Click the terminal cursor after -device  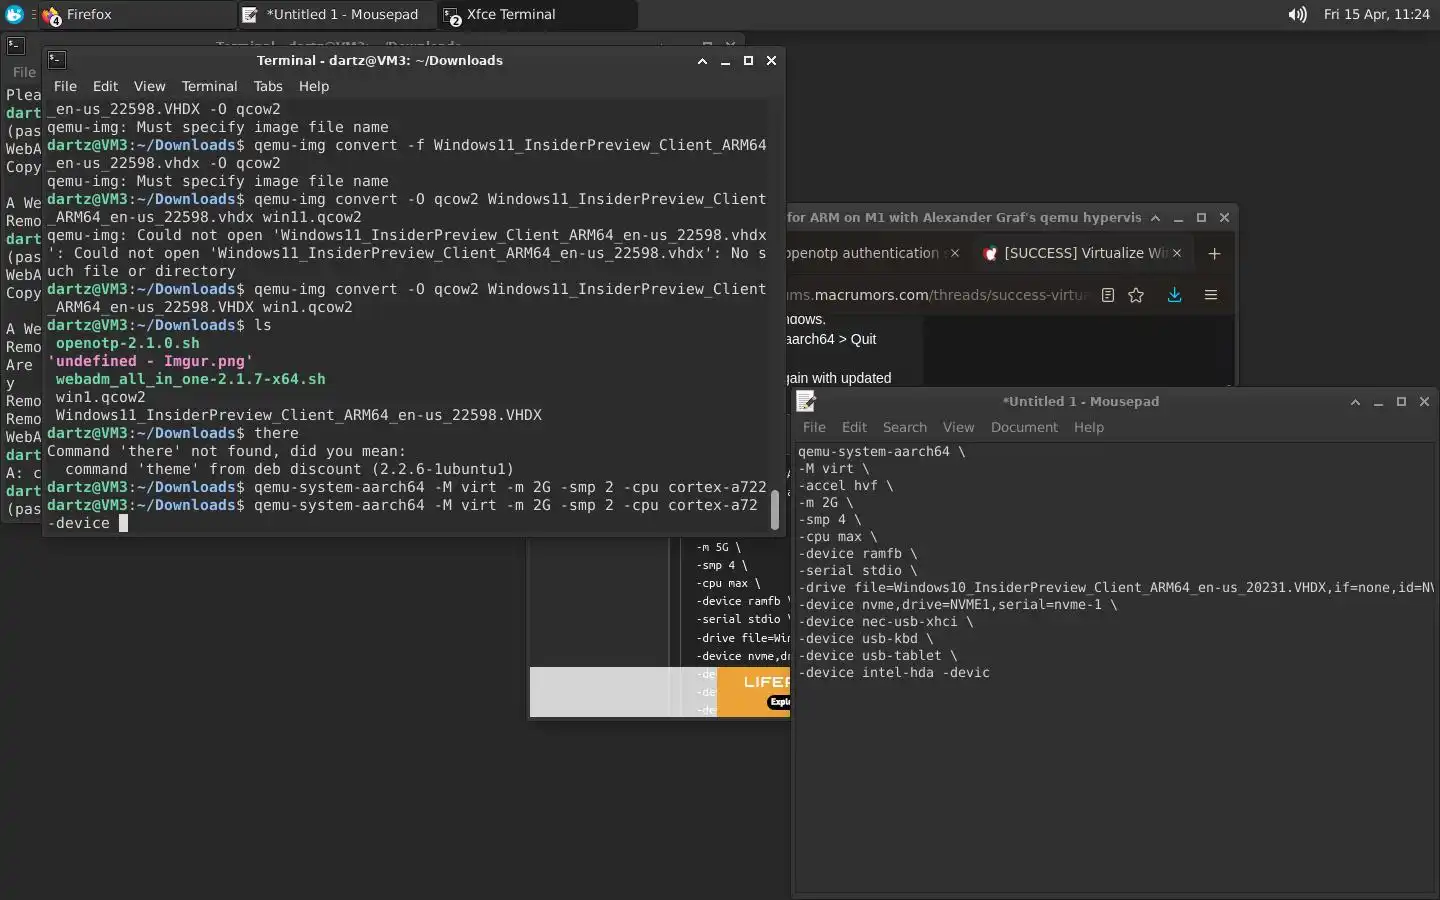[x=123, y=523]
